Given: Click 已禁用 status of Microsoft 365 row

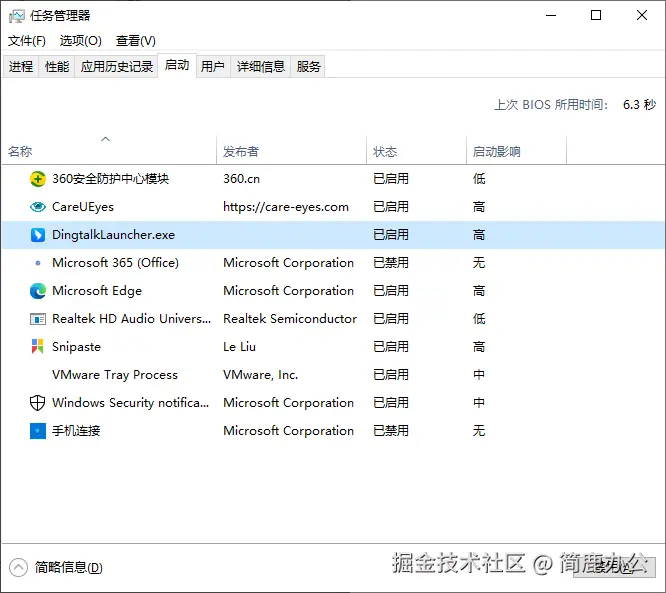Looking at the screenshot, I should point(391,263).
